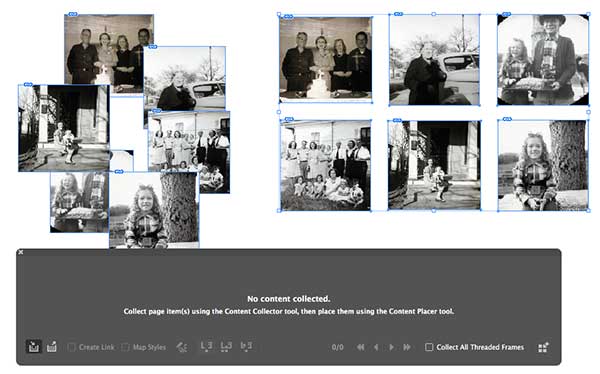Viewport: 600px width, 374px height.
Task: Select the porch steps photo in left collage
Action: (64, 128)
